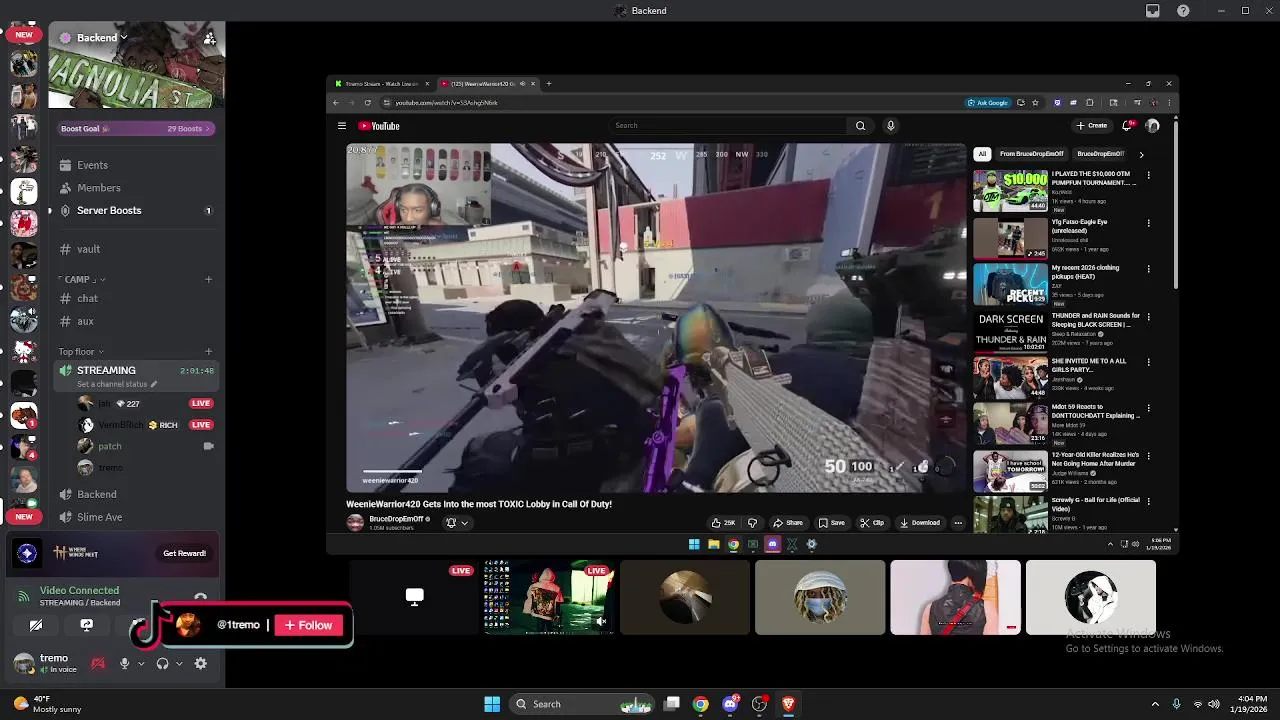Add channel to Top floor category
Viewport: 1280px width, 720px height.
pos(208,352)
